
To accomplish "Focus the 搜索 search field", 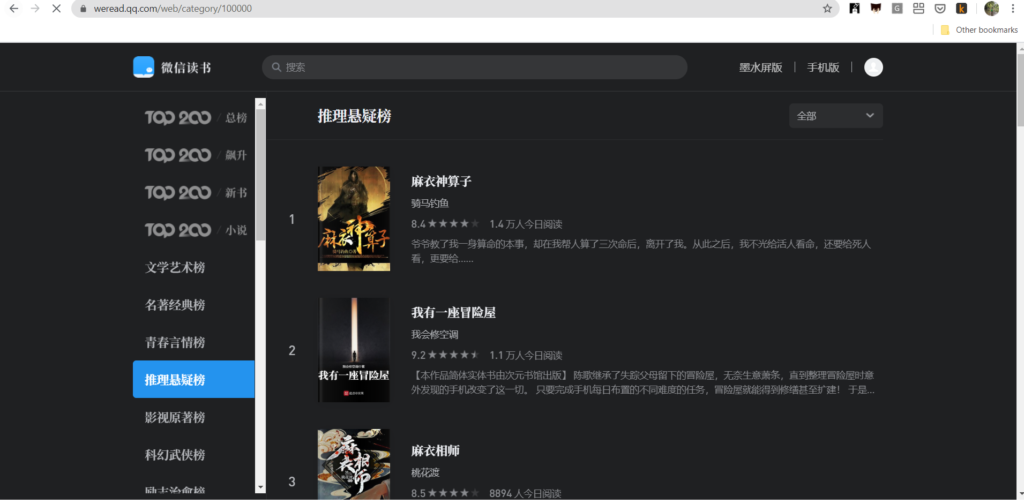I will point(475,67).
